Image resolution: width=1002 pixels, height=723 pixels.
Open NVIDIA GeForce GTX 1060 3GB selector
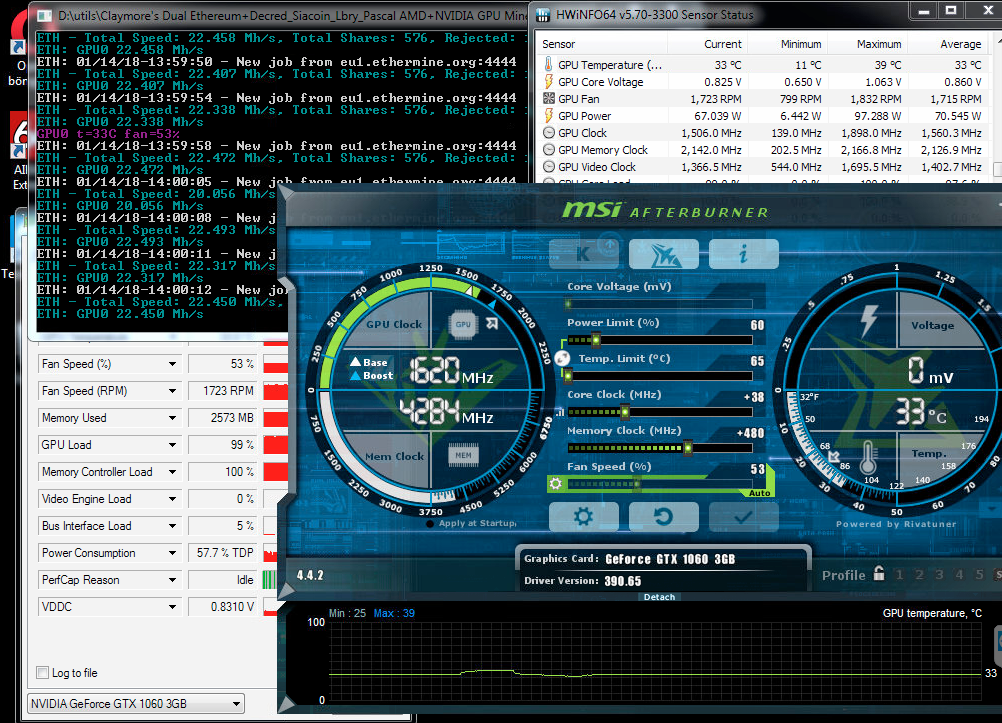(135, 704)
